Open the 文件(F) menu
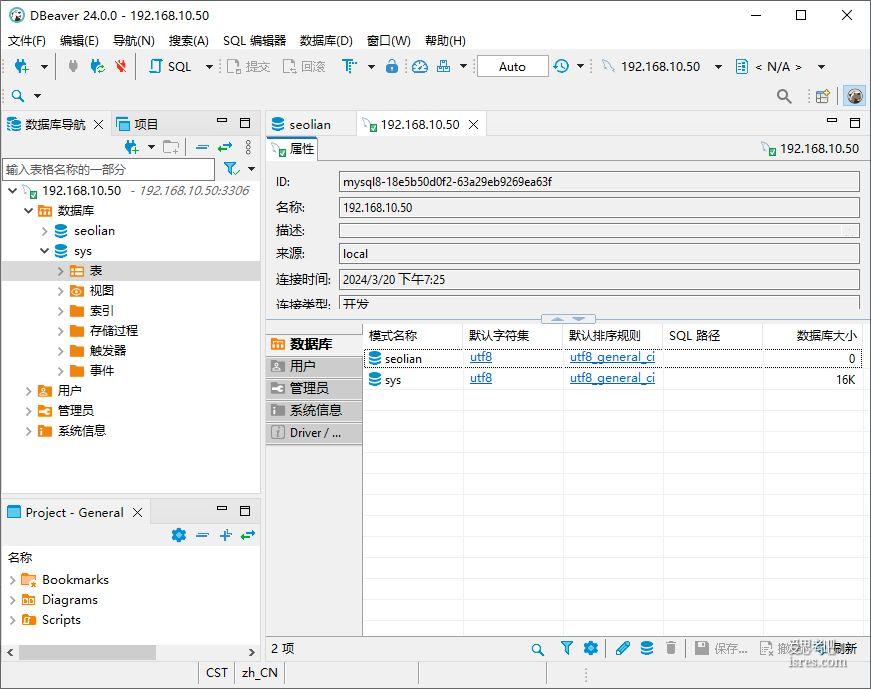 point(27,41)
